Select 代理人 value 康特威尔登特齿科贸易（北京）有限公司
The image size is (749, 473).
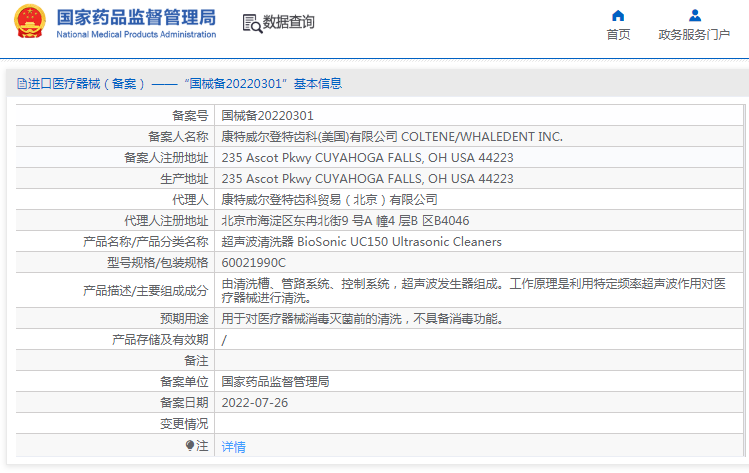pyautogui.click(x=330, y=200)
